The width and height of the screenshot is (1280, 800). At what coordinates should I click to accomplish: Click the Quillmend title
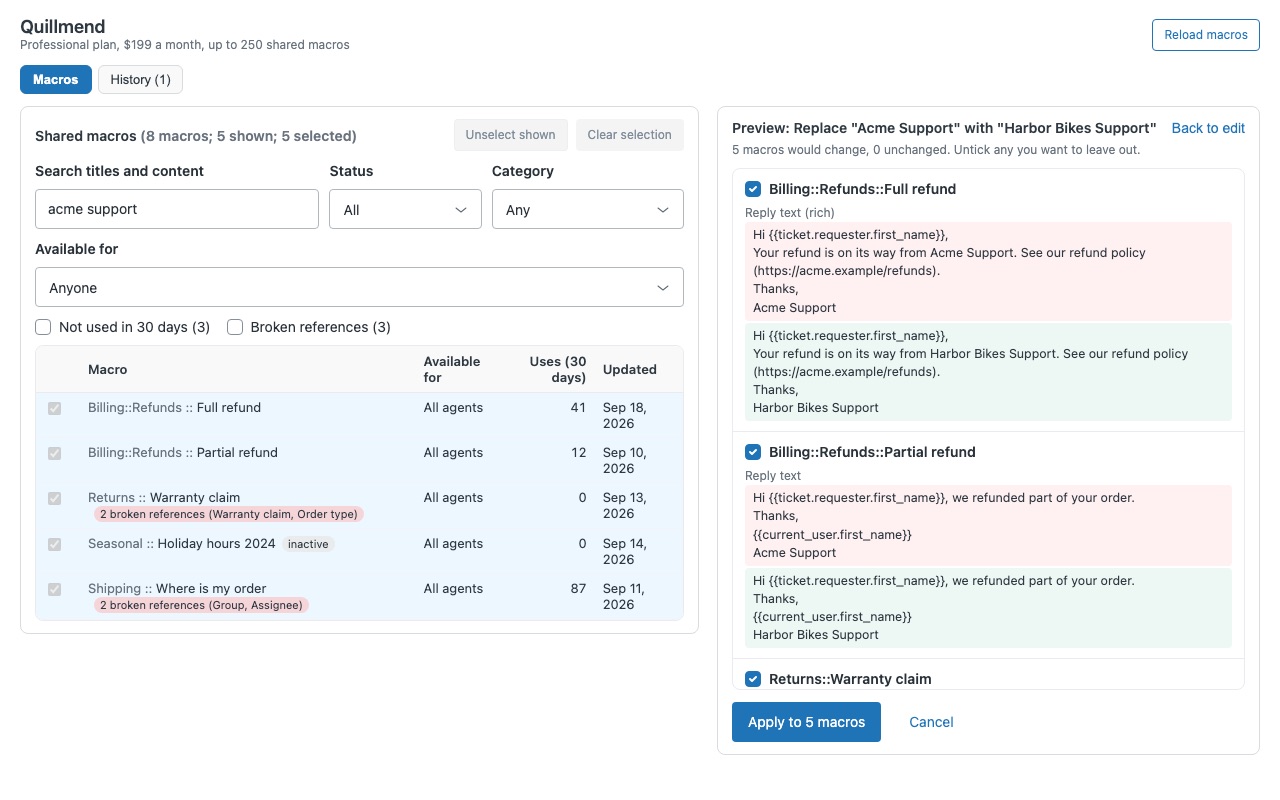[x=63, y=26]
